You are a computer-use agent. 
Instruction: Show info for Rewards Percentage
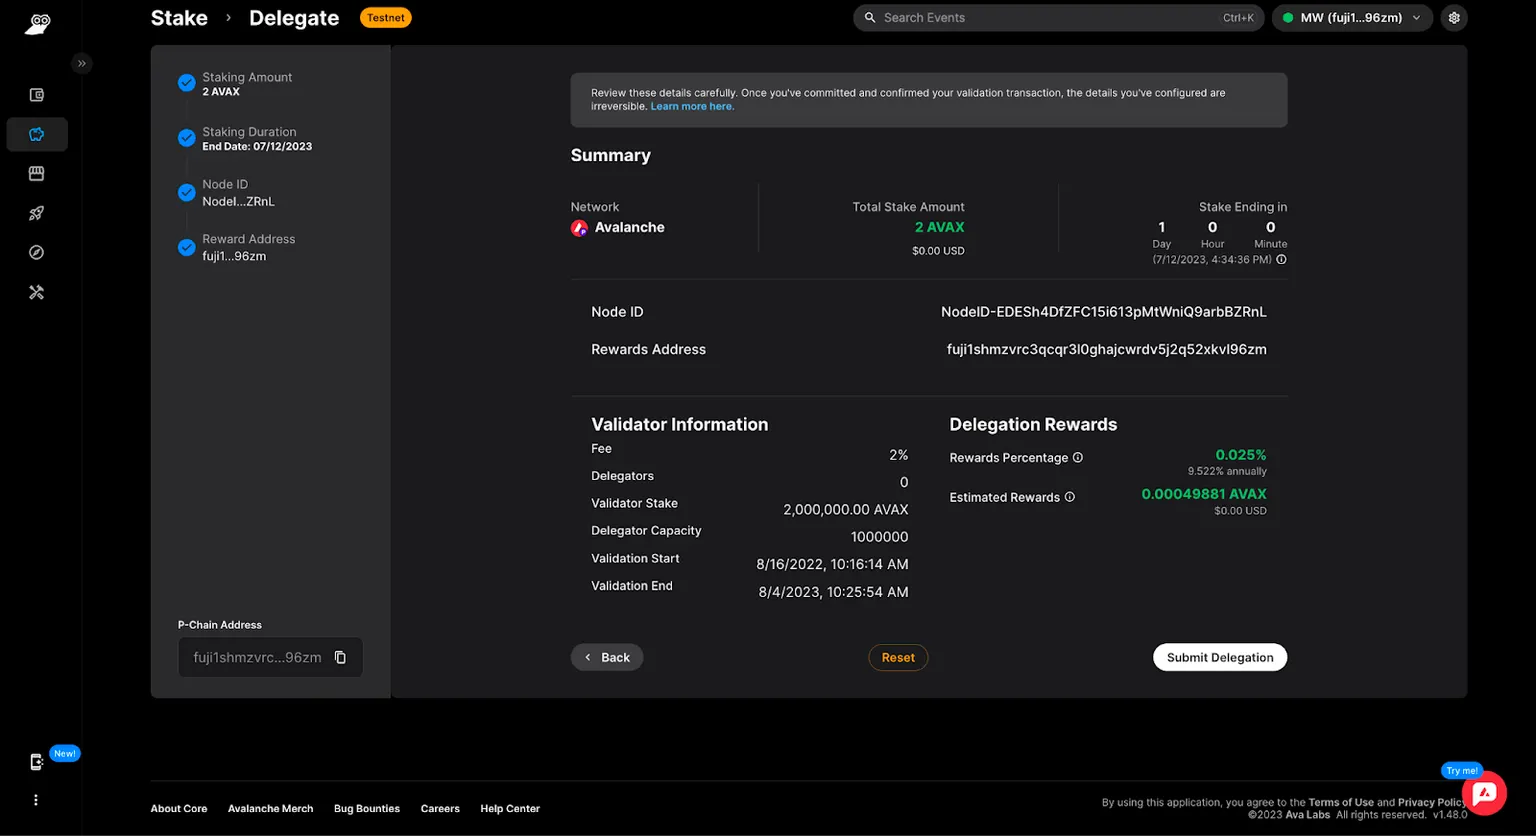(1078, 458)
